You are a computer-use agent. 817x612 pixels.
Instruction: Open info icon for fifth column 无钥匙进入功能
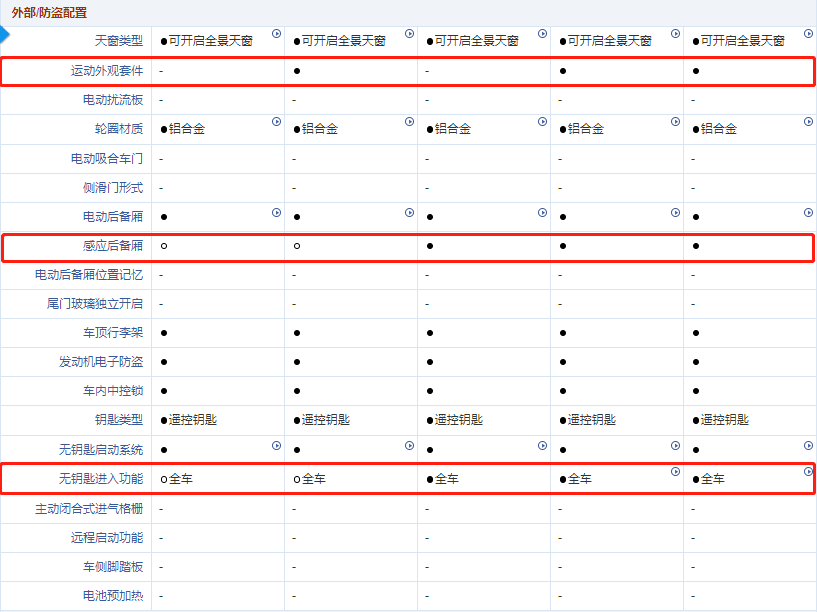pyautogui.click(x=808, y=472)
